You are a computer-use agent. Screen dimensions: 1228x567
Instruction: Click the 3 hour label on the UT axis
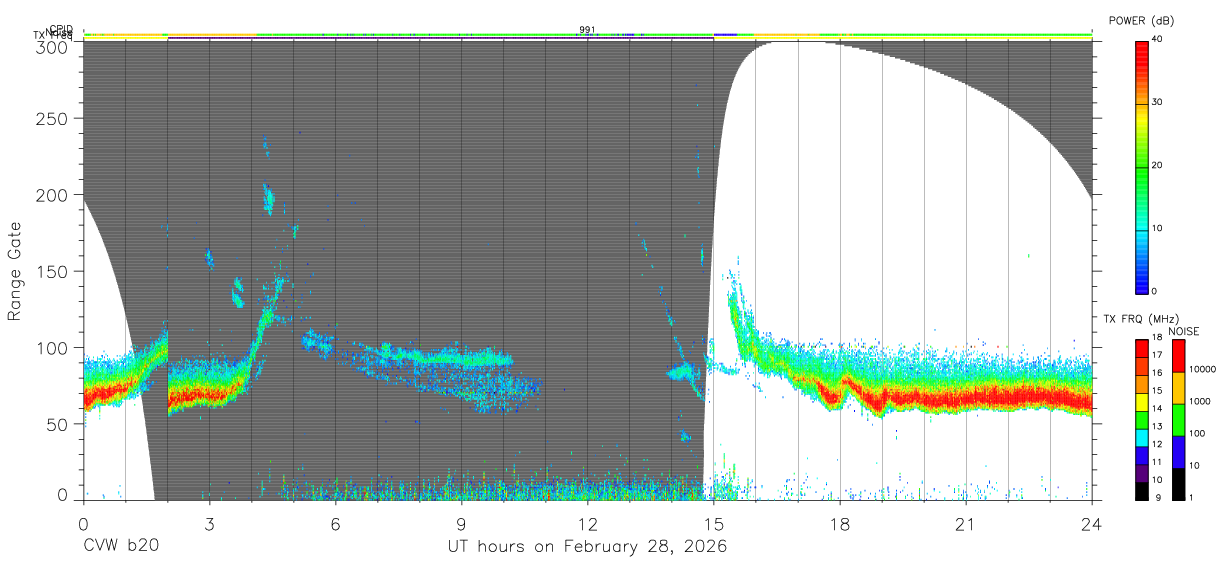click(209, 524)
